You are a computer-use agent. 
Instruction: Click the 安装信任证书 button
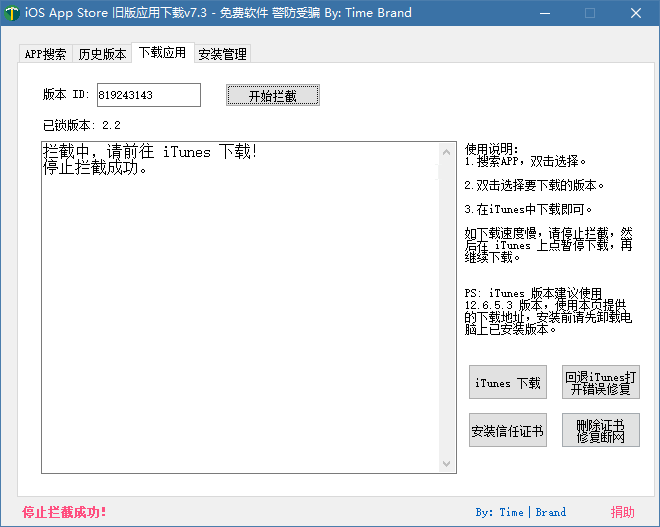click(x=508, y=430)
